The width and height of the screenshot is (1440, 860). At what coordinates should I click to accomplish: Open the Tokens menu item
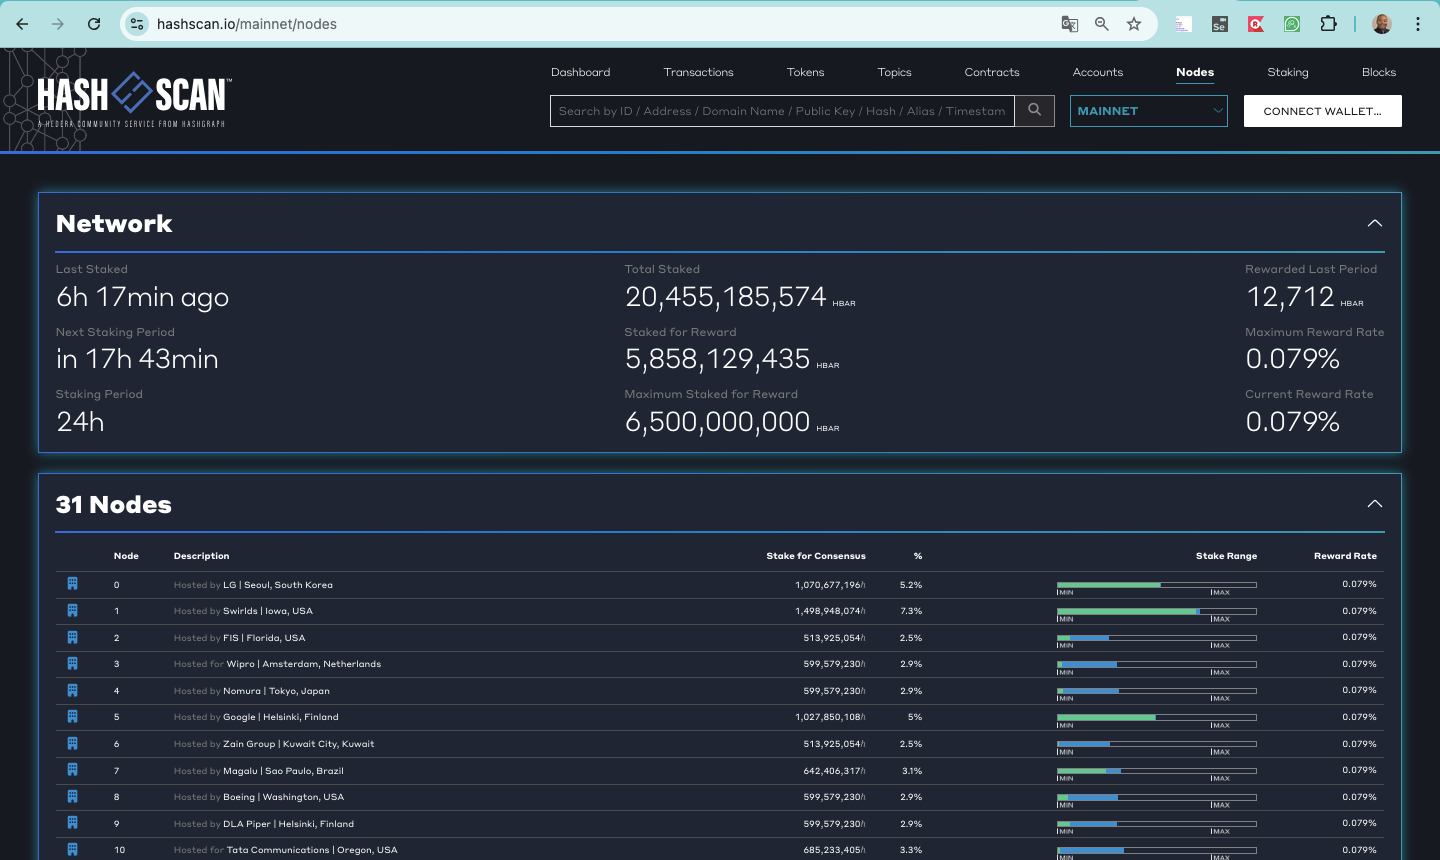(805, 72)
